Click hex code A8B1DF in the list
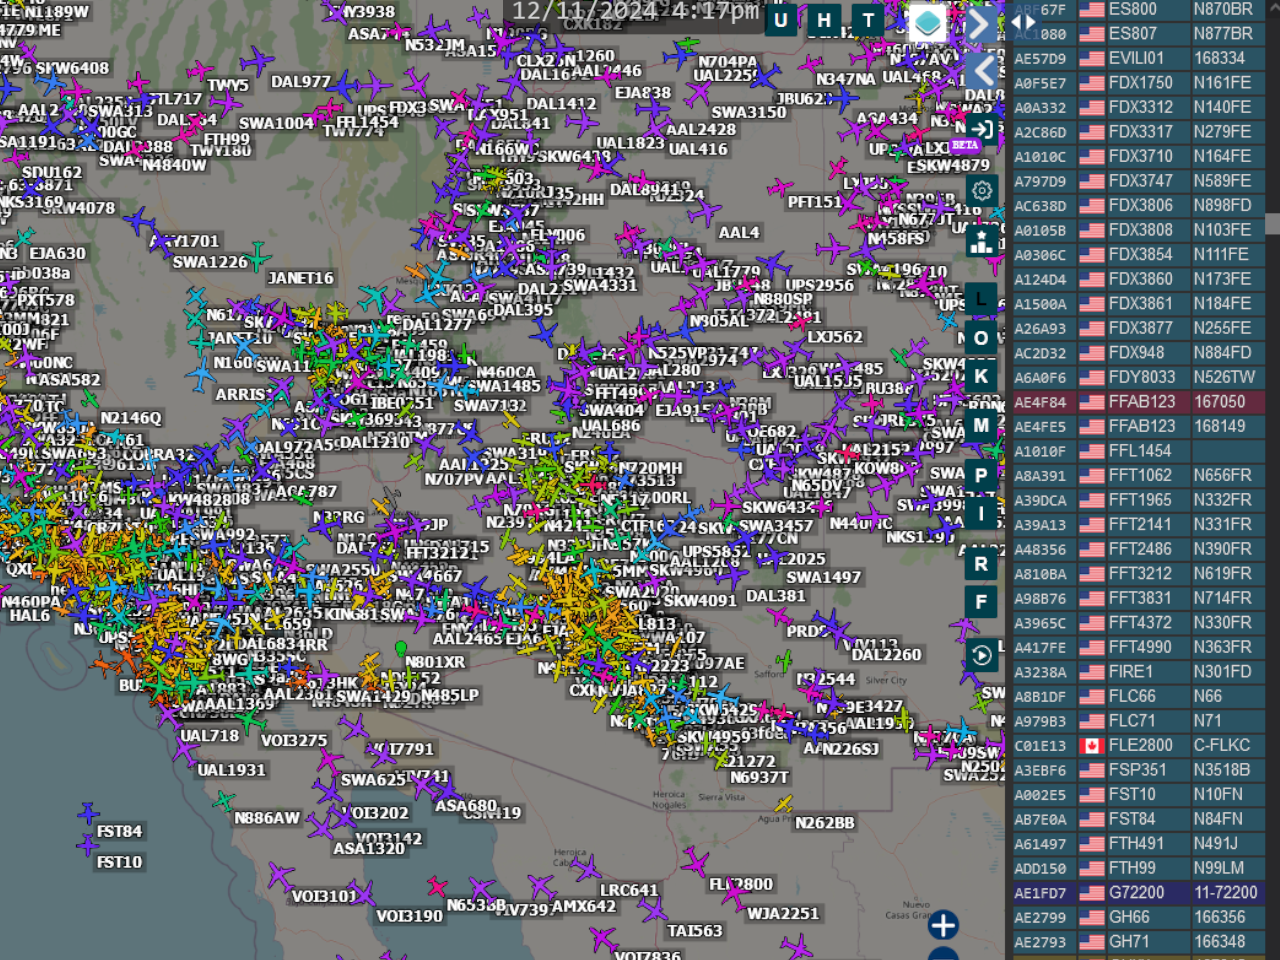 pyautogui.click(x=1040, y=697)
